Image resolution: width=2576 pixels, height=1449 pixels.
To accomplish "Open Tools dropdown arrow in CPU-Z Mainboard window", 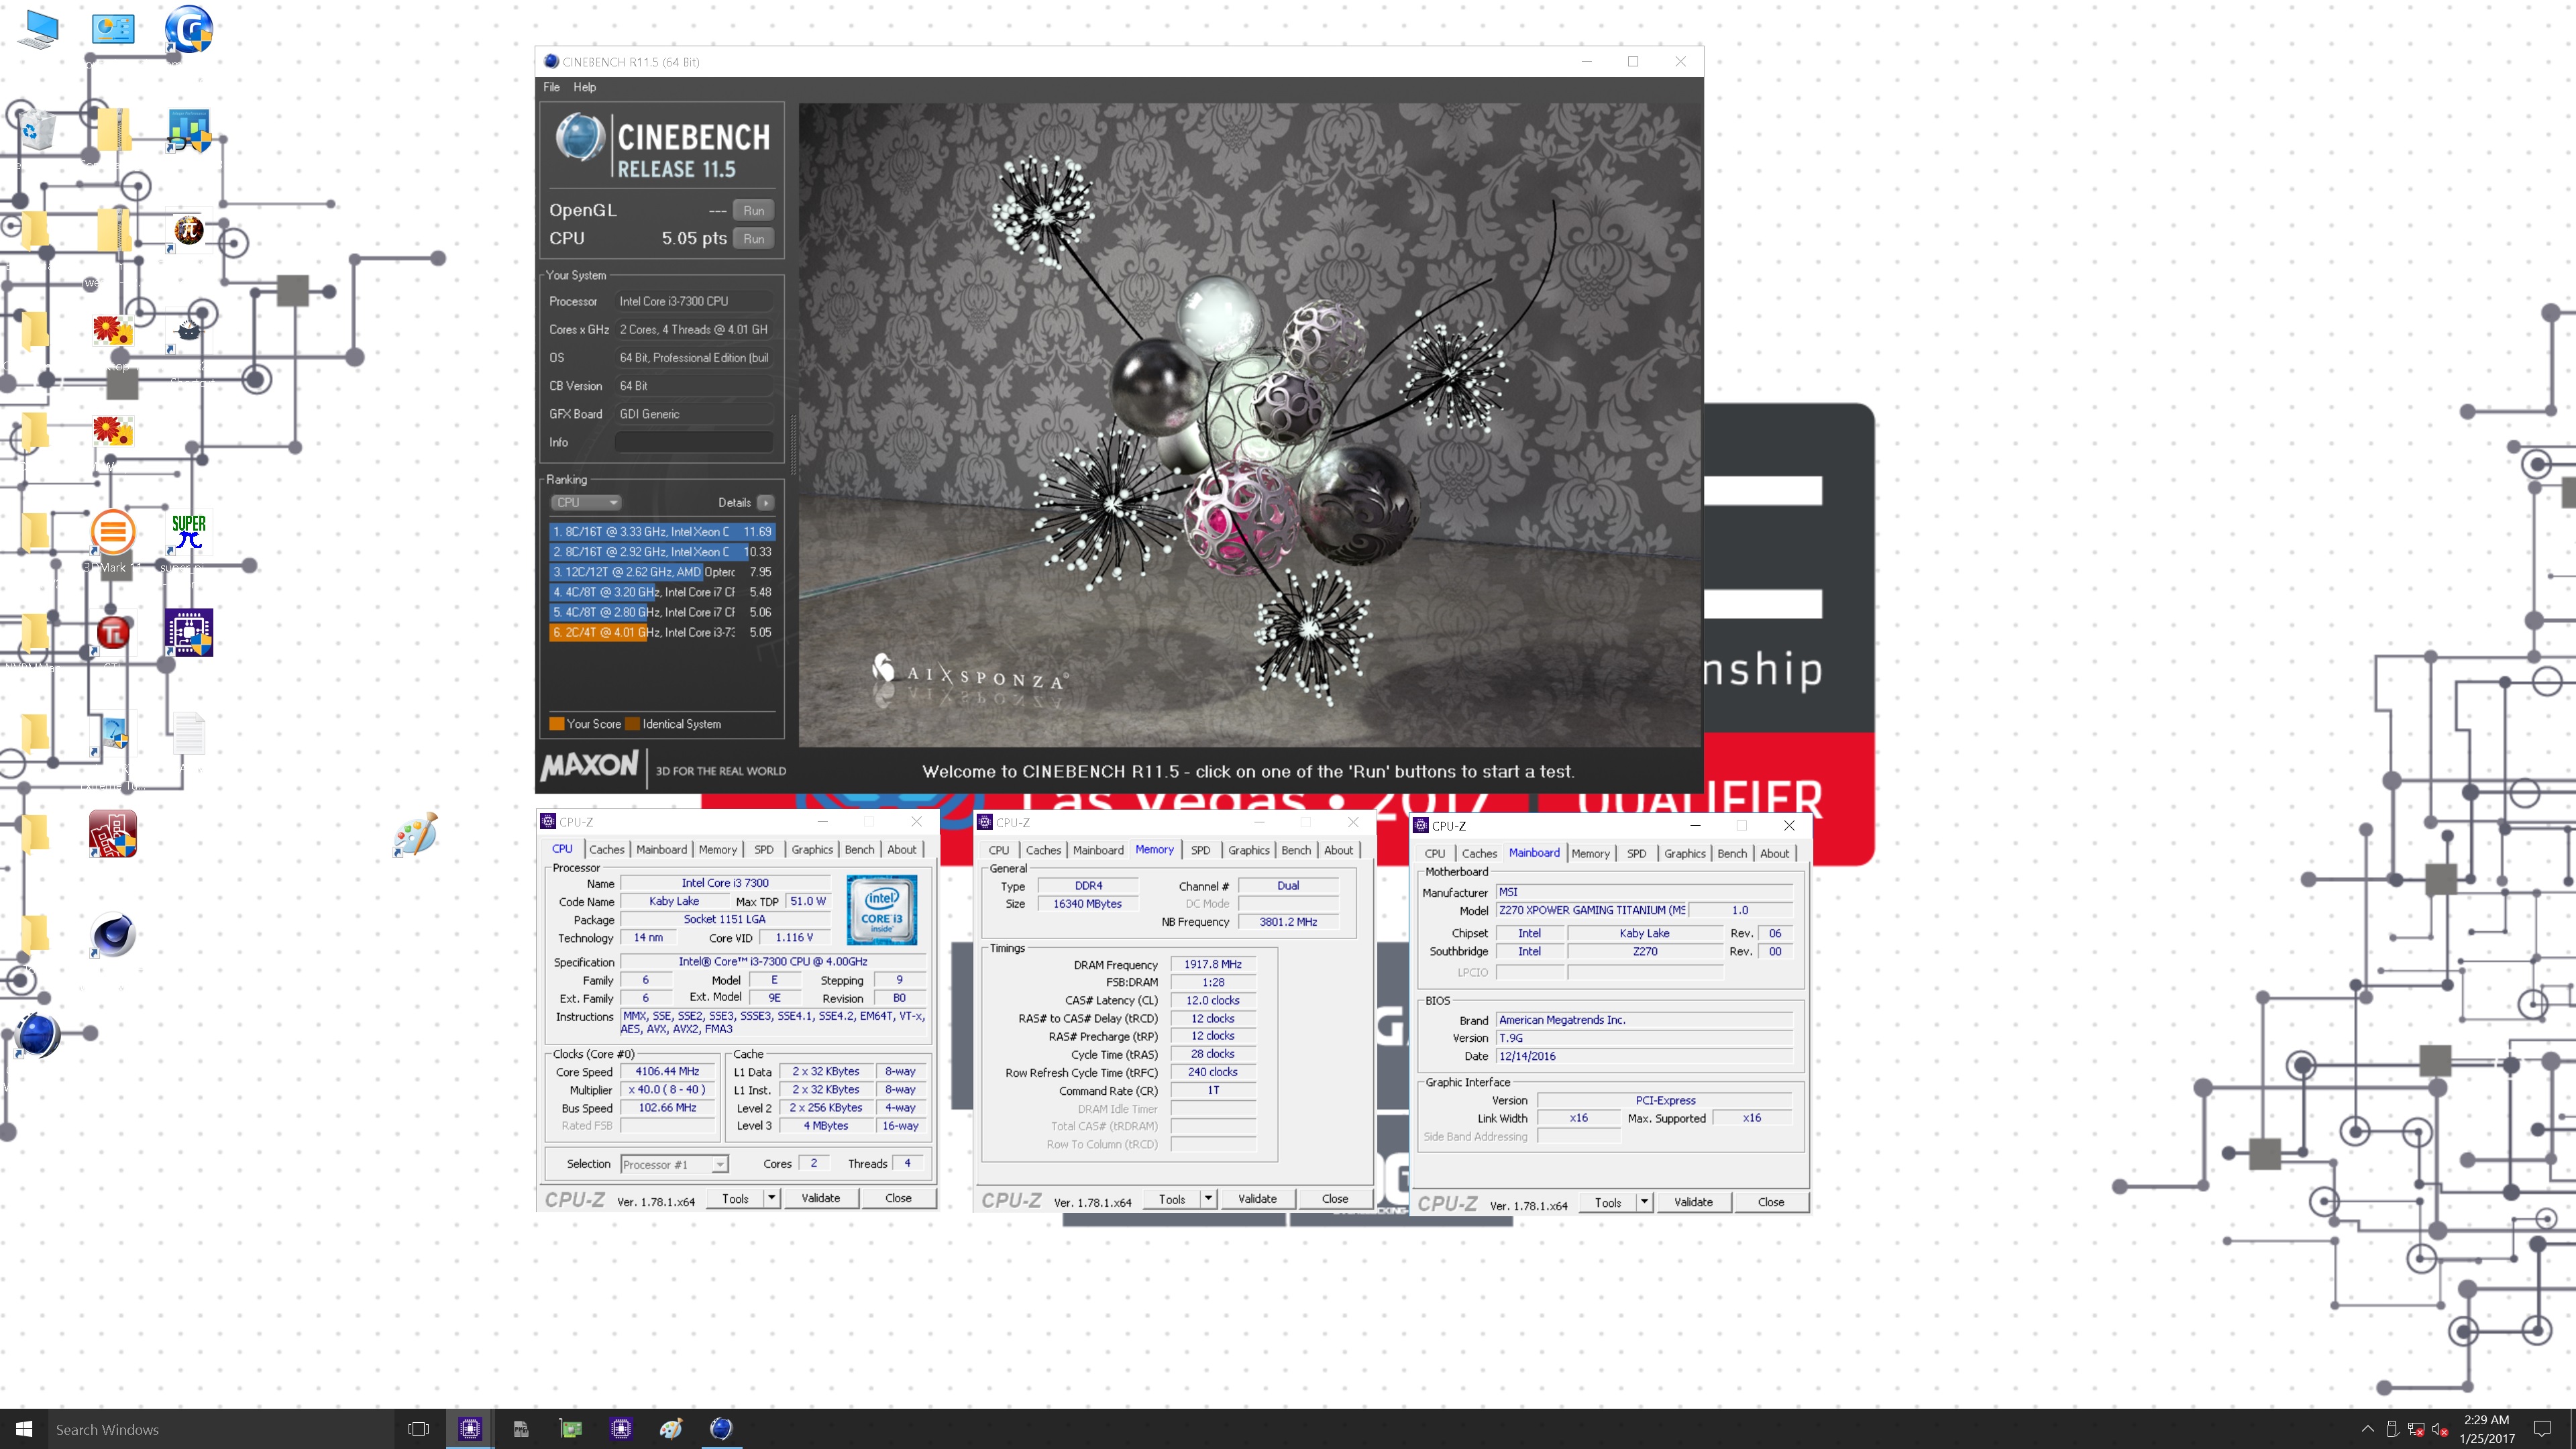I will coord(1644,1202).
